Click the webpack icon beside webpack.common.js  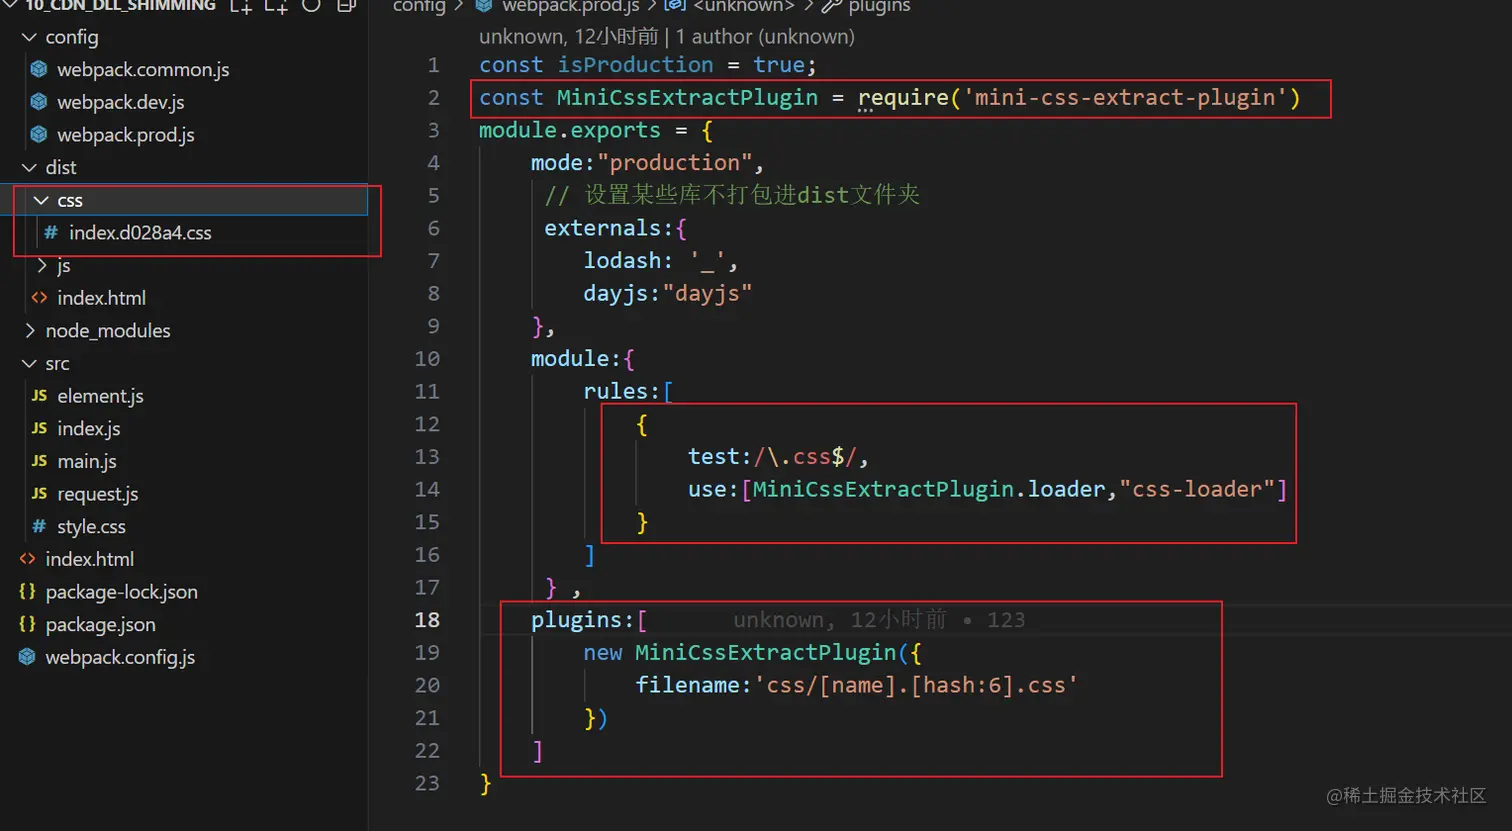[x=39, y=69]
